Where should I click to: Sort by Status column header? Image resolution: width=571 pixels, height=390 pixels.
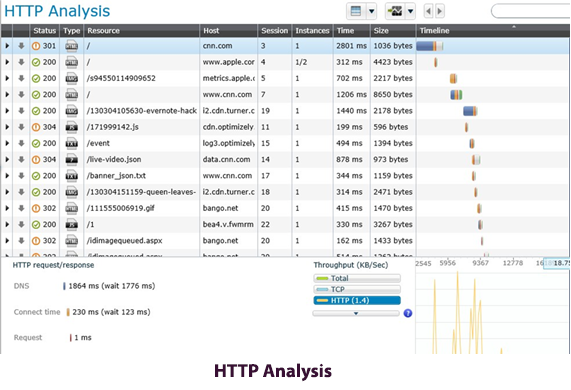coord(44,31)
